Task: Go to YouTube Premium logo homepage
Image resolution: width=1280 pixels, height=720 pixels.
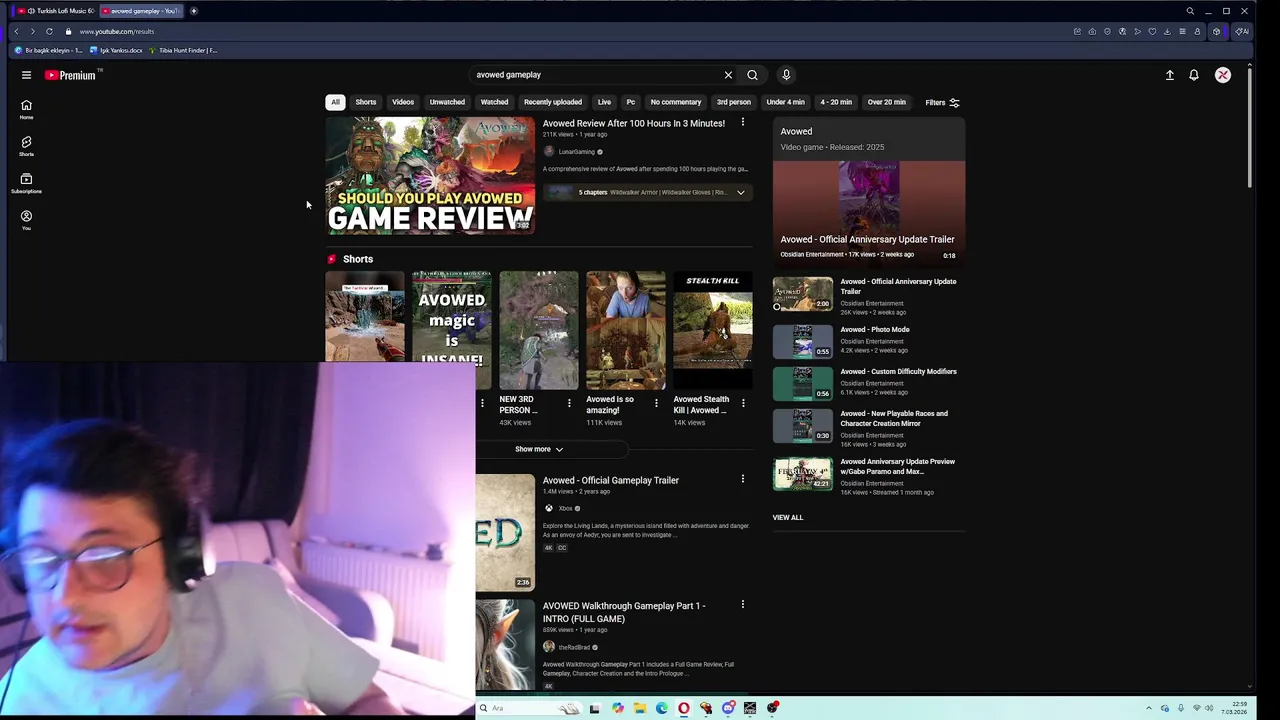Action: click(70, 75)
